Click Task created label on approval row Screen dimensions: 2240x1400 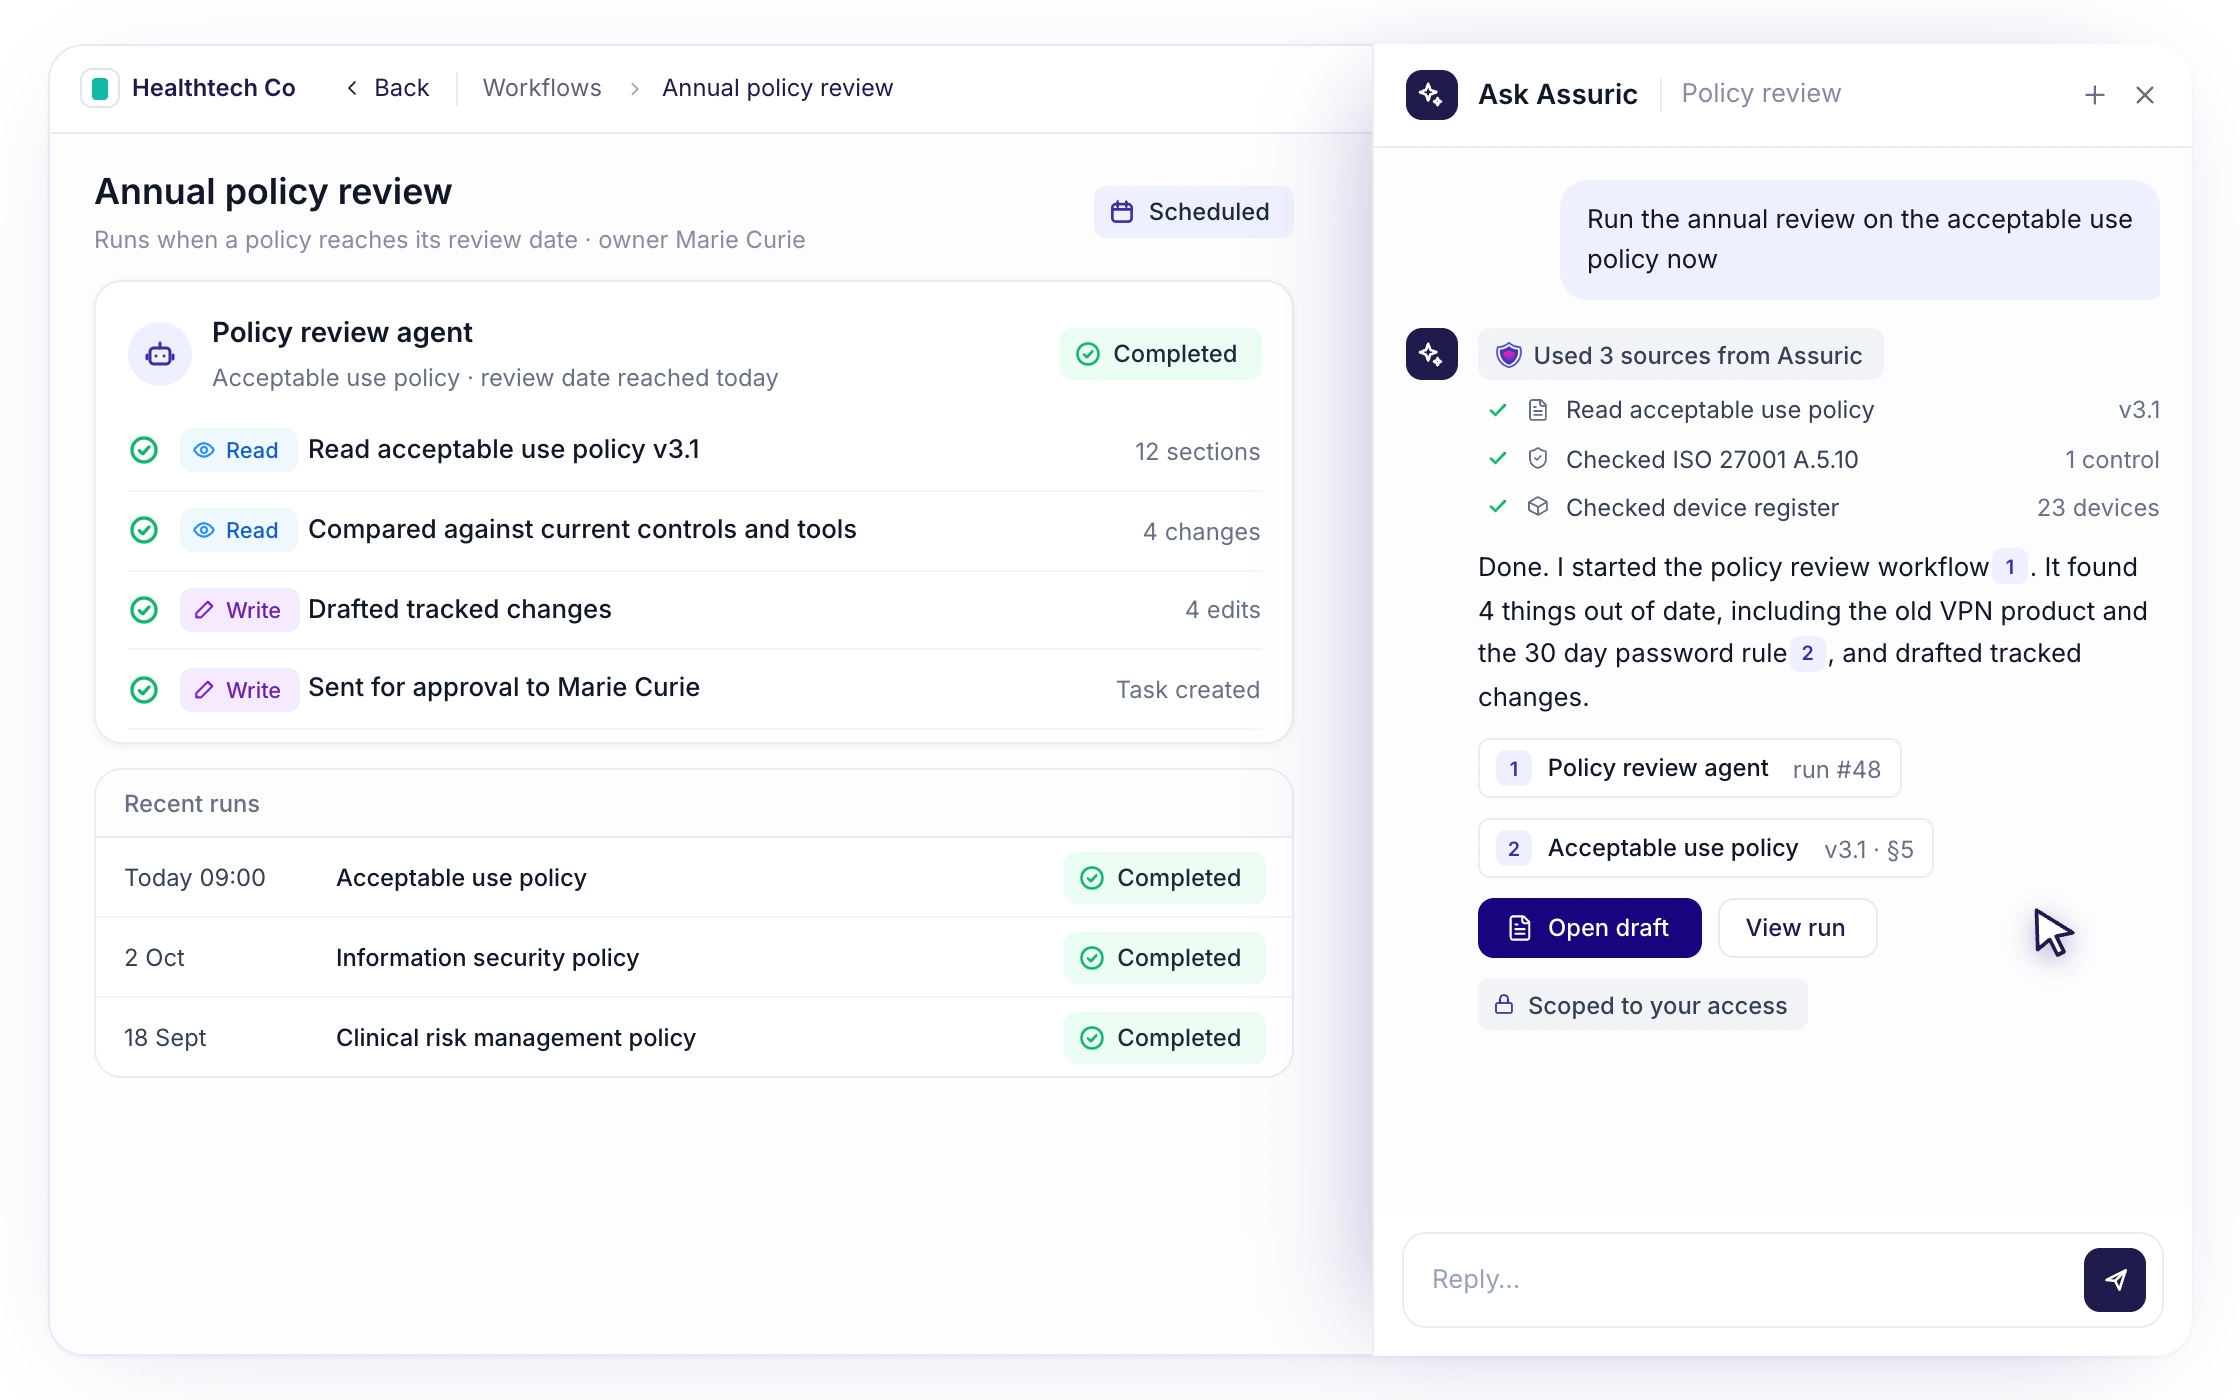click(x=1188, y=690)
